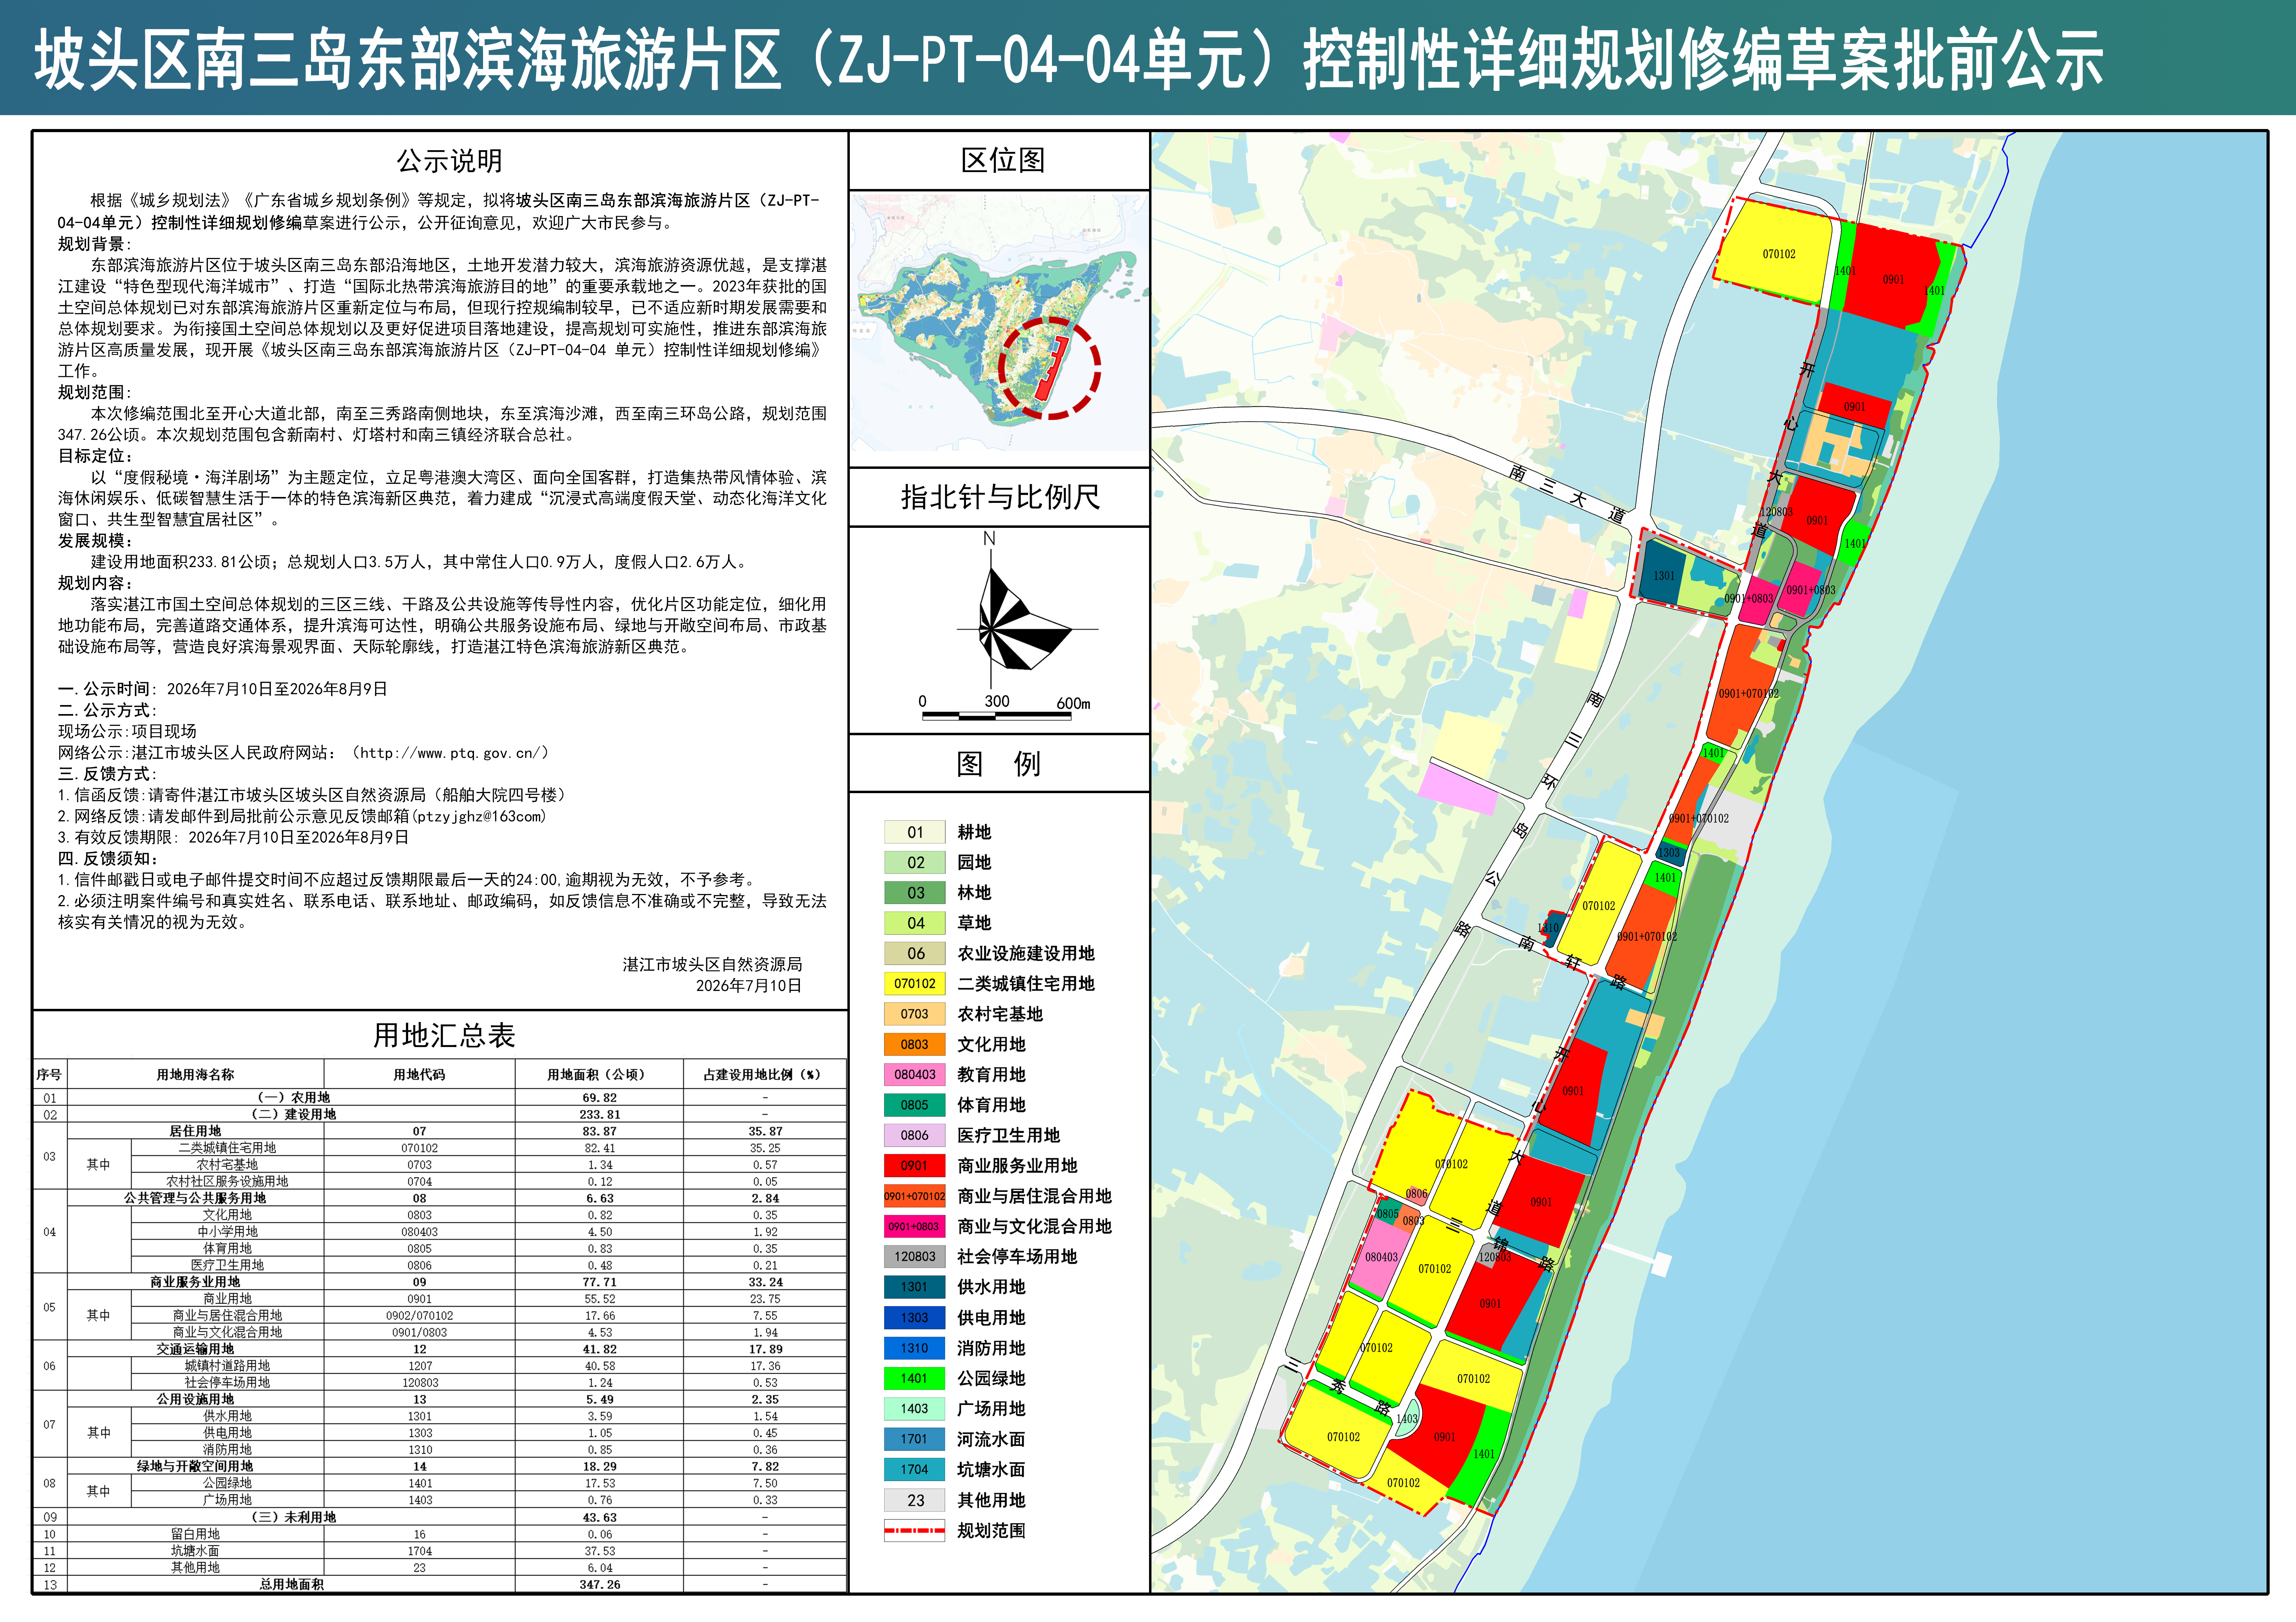Click the red 0901 商业服务业用地 legend swatch
The image size is (2296, 1622).
(914, 1165)
